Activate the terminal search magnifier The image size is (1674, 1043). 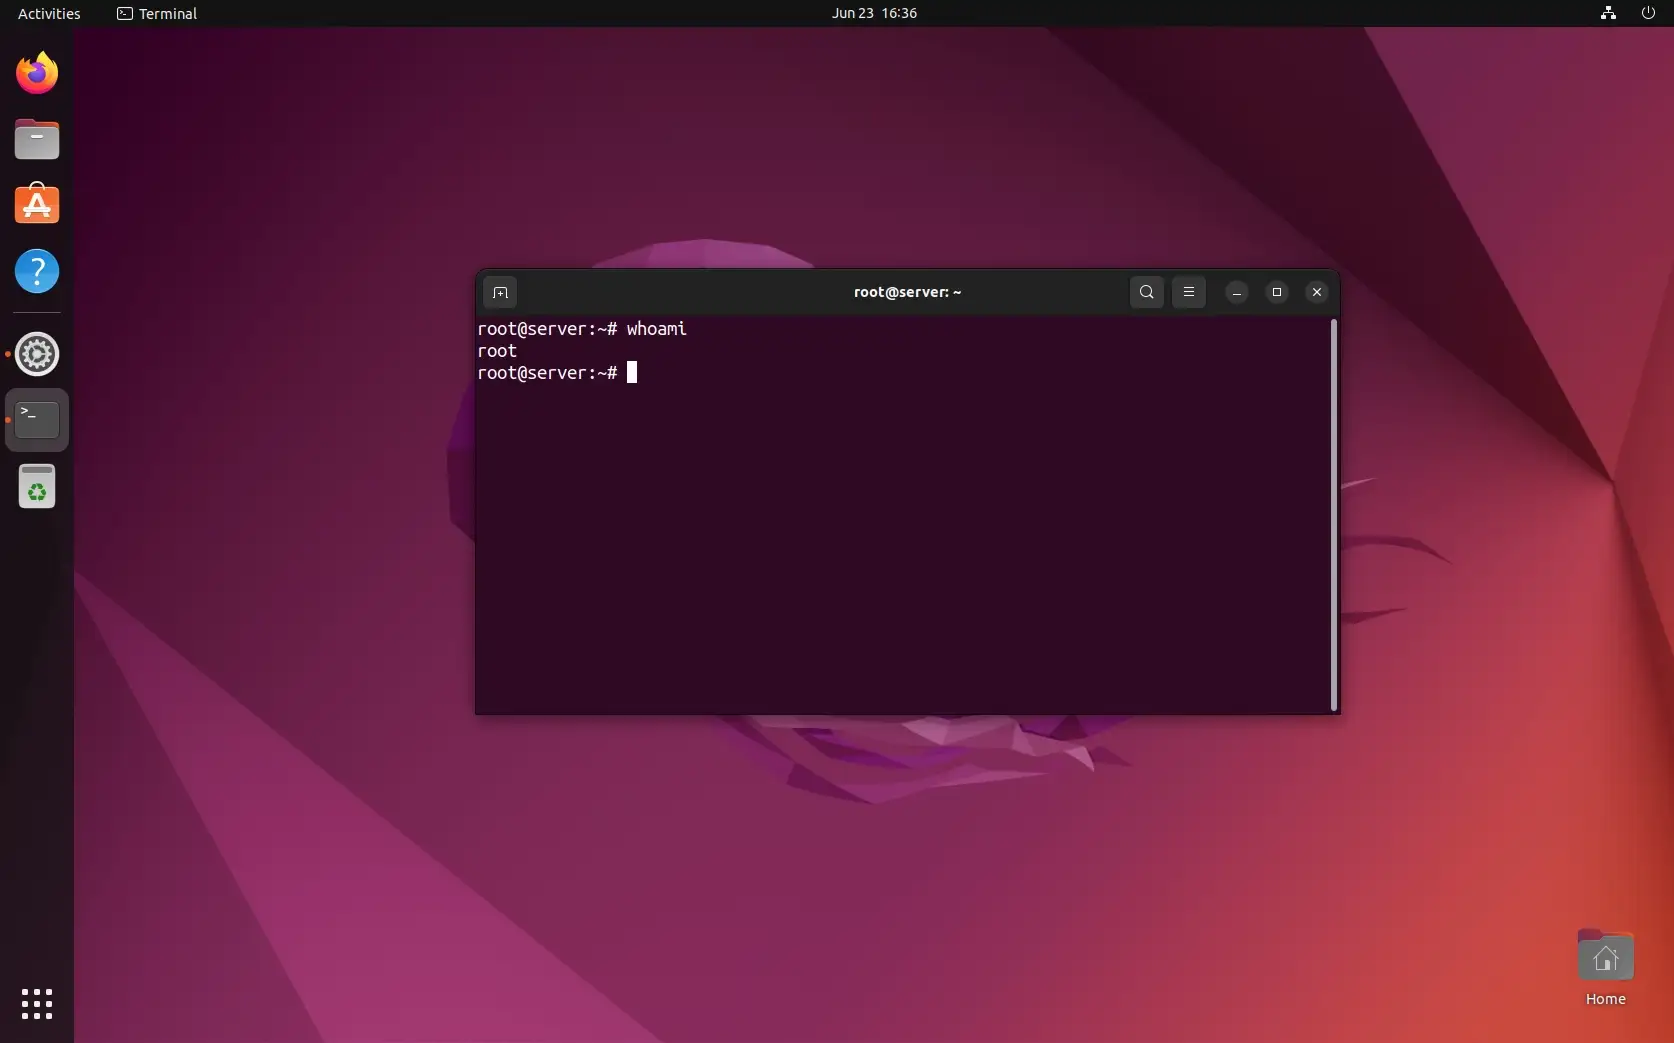coord(1146,292)
